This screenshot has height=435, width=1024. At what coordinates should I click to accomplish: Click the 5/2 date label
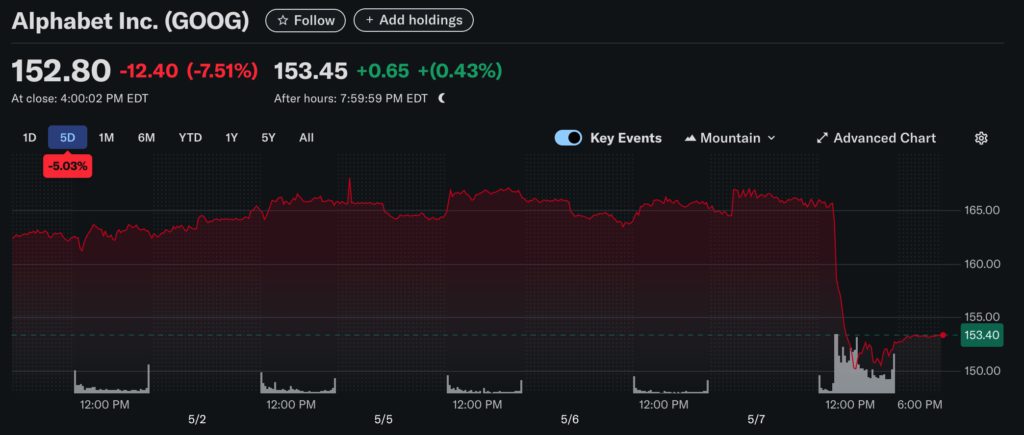click(x=197, y=419)
